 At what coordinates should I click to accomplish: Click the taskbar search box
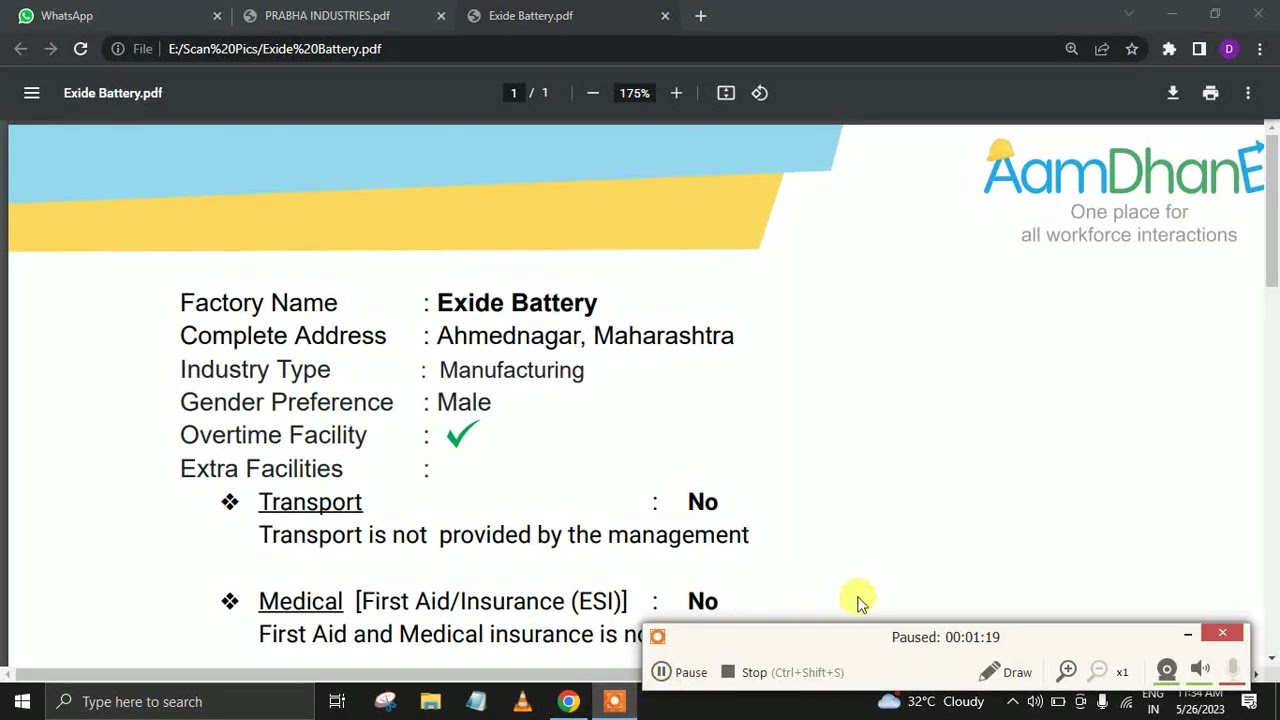tap(180, 701)
